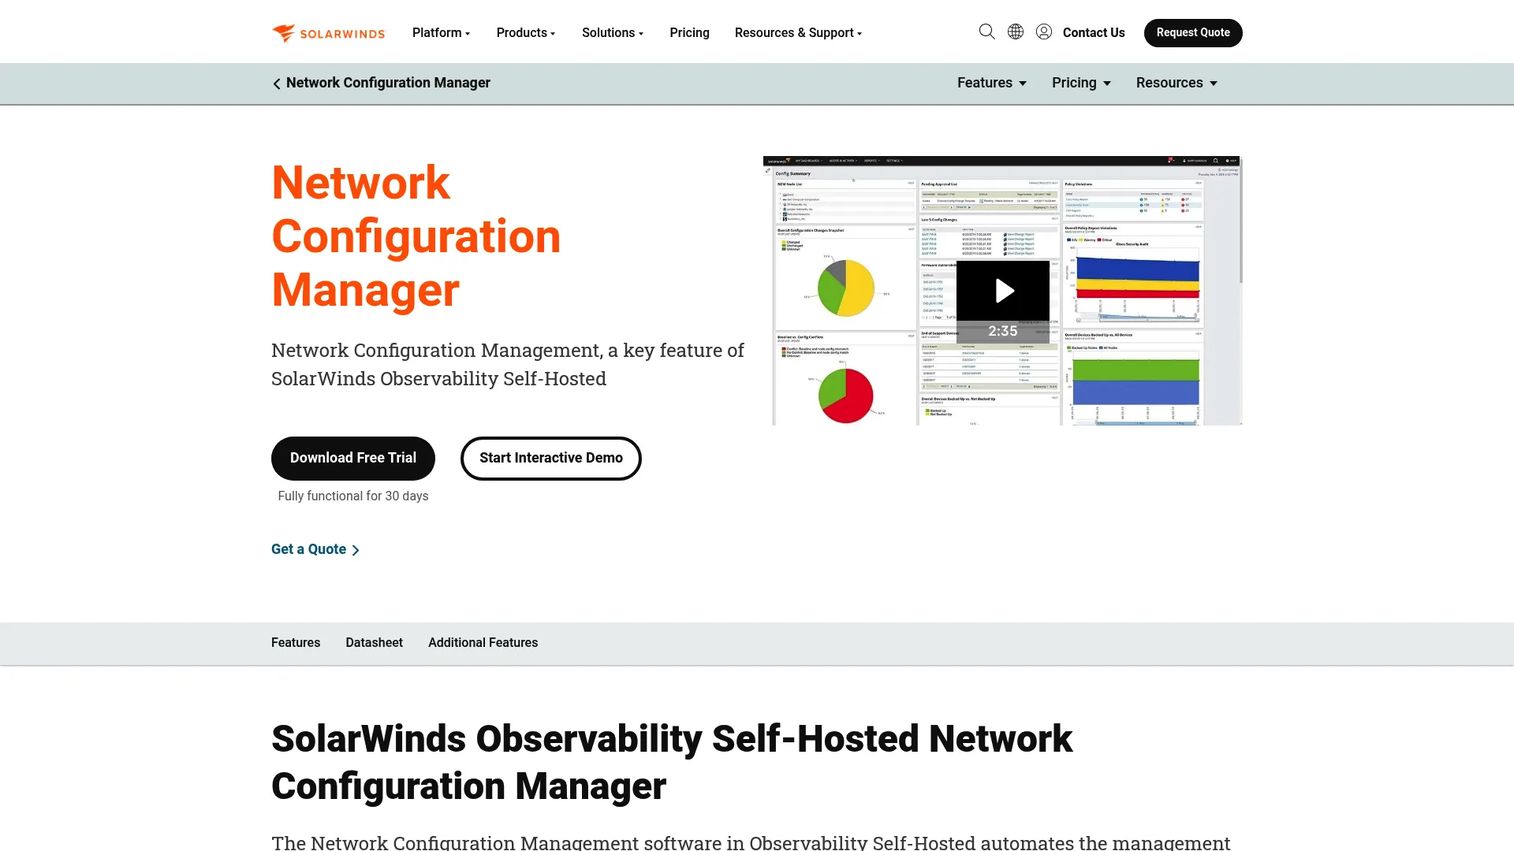Click the 'Network Configuration Management, a key feature' subtitle
Screen dimensions: 1514x851
(508, 364)
